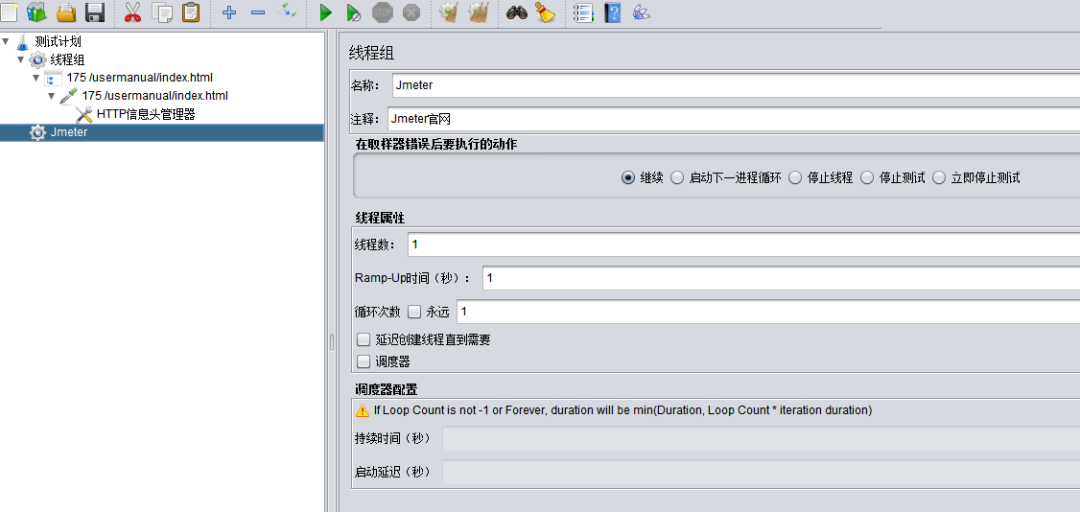Viewport: 1080px width, 512px height.
Task: Create a new test plan with toolbar icon
Action: pyautogui.click(x=8, y=12)
